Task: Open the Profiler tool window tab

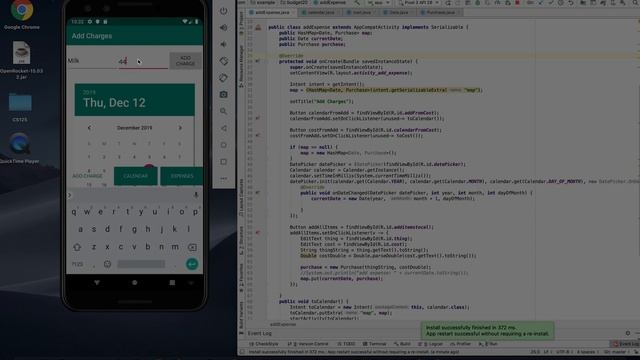Action: [x=461, y=344]
